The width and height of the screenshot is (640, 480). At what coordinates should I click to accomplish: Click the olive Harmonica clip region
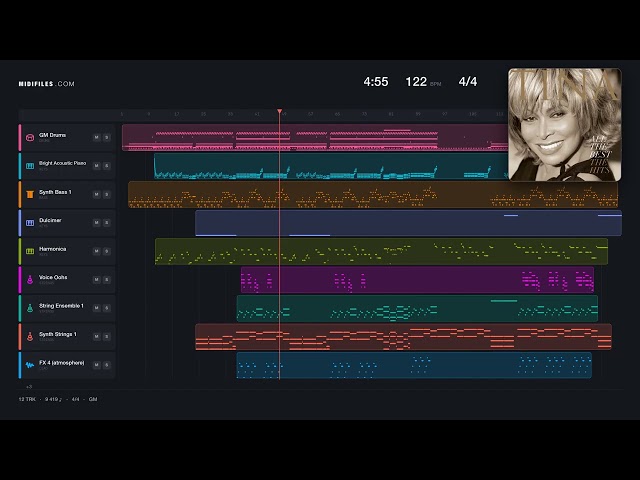[381, 251]
